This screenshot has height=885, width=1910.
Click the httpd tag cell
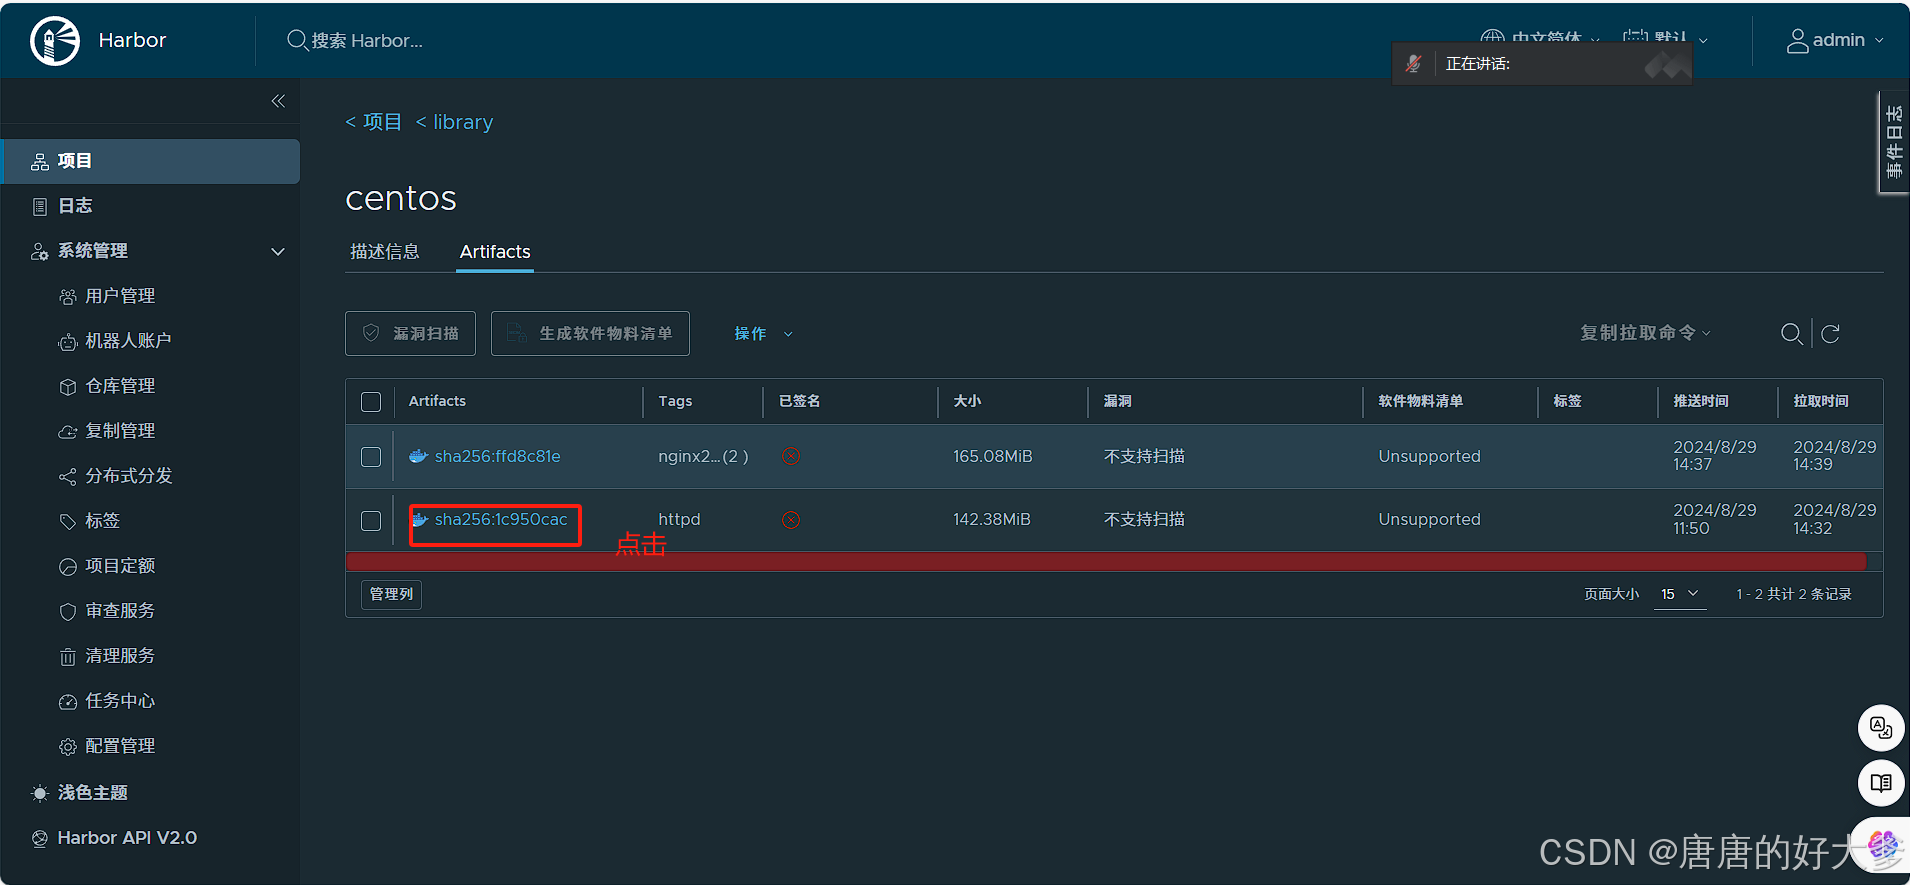point(679,520)
